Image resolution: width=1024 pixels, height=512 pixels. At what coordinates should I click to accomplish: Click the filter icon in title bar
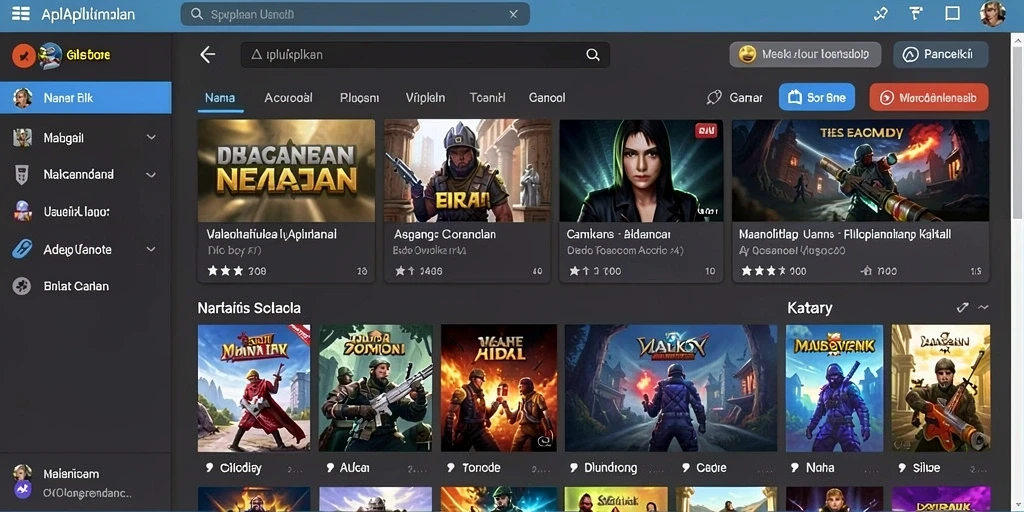coord(916,14)
